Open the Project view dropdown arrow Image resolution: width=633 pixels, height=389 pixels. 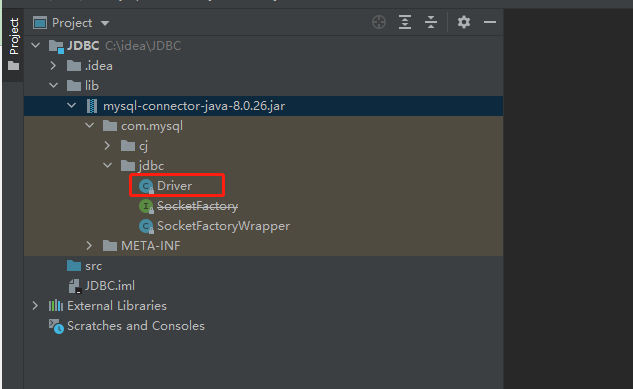[105, 23]
